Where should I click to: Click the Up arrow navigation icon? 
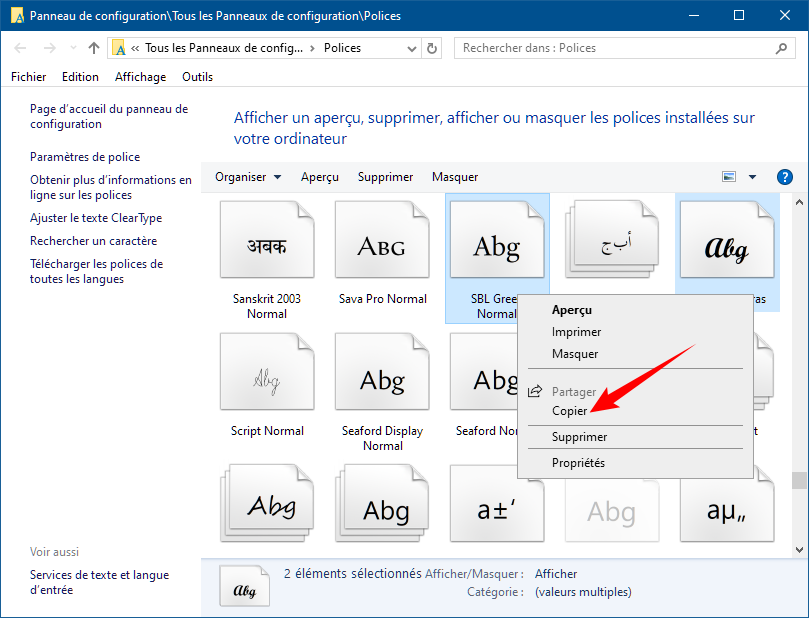point(94,48)
